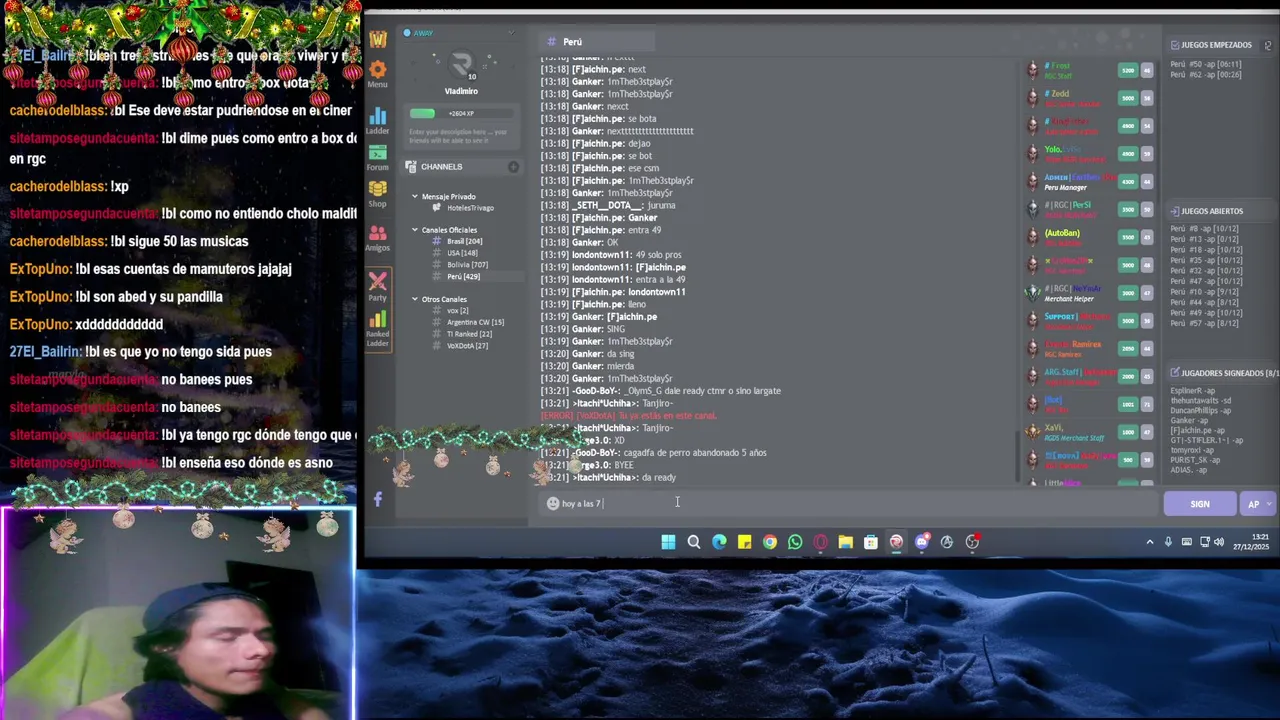This screenshot has height=720, width=1280.
Task: Click the SIGN button
Action: pyautogui.click(x=1200, y=504)
